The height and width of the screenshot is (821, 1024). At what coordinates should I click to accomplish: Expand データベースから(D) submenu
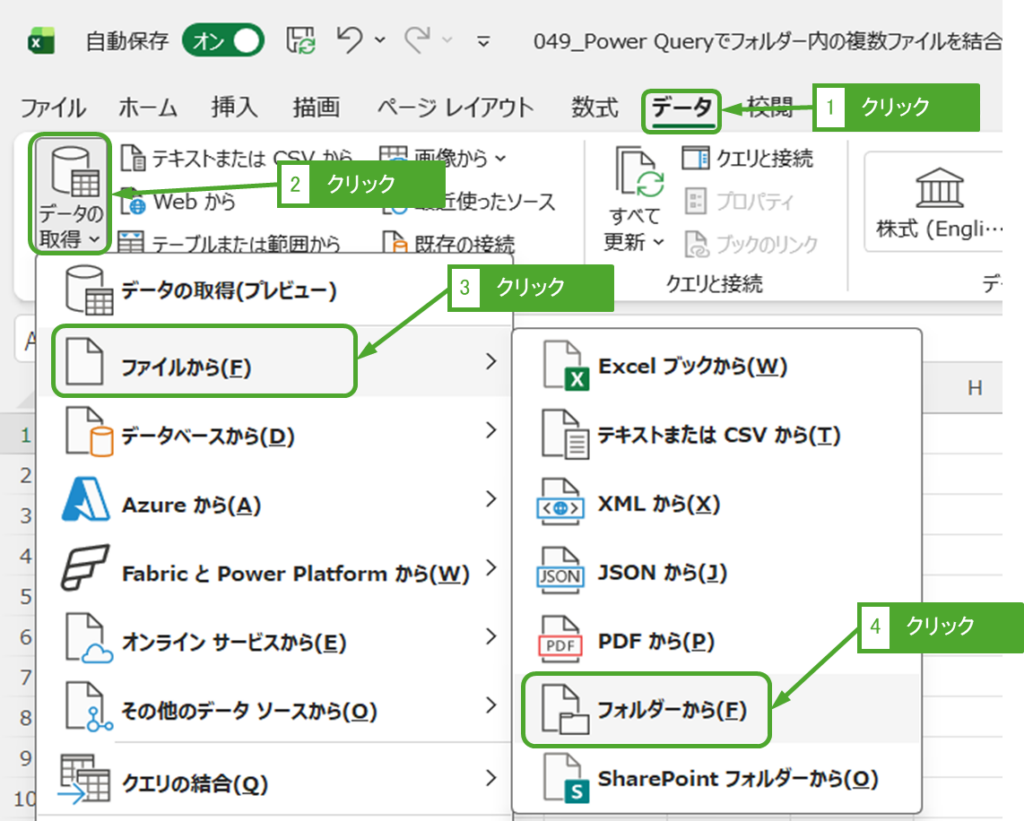pos(208,436)
